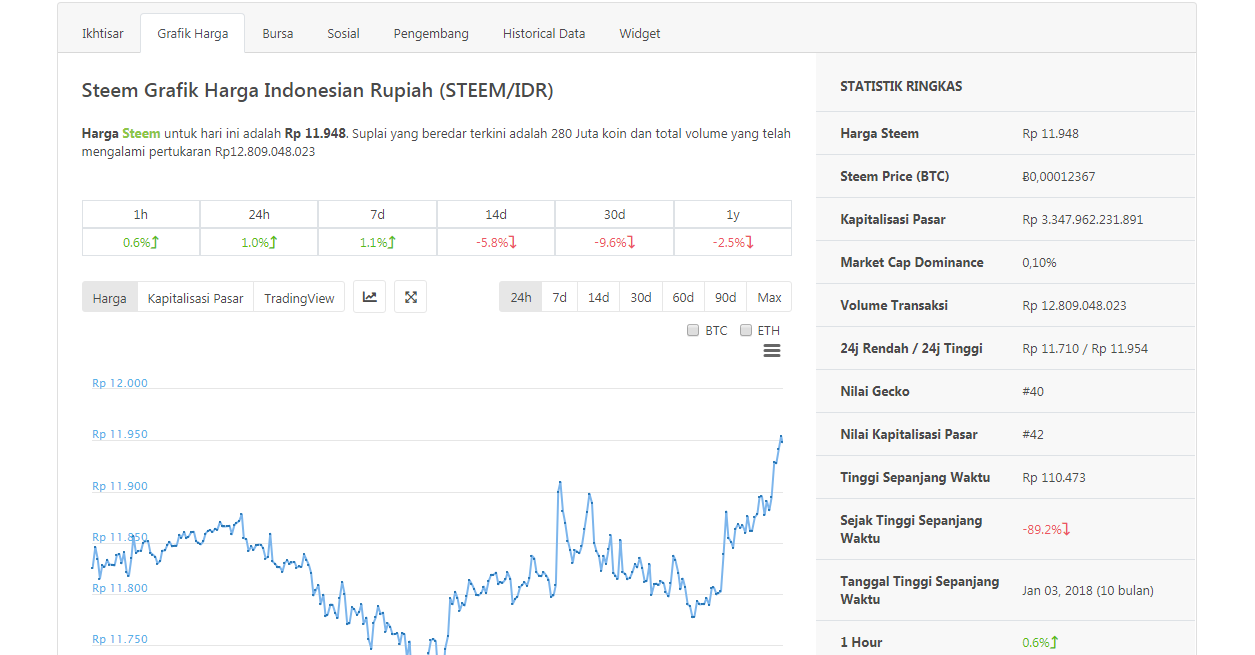Click the -89.2% since all-time high value
1255x655 pixels.
click(1047, 529)
